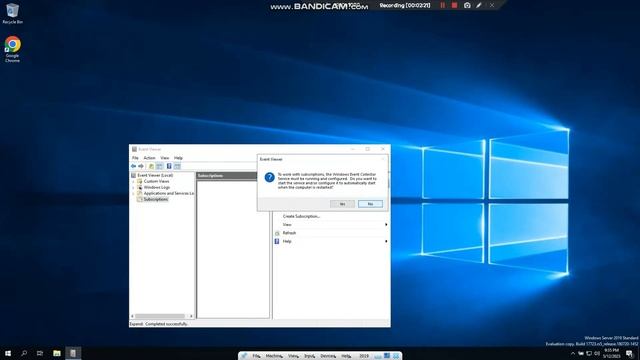Open VirtualBox View menu in bottom bar

click(293, 356)
